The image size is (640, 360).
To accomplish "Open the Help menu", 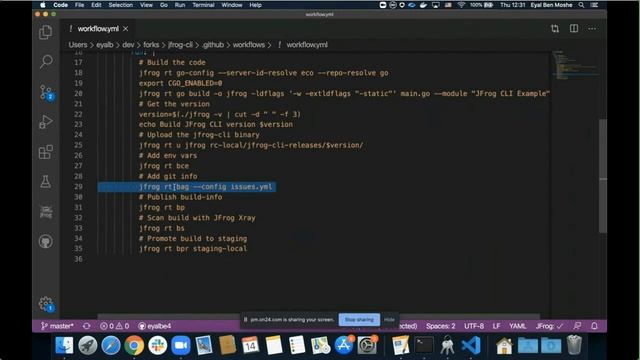I will click(x=256, y=5).
